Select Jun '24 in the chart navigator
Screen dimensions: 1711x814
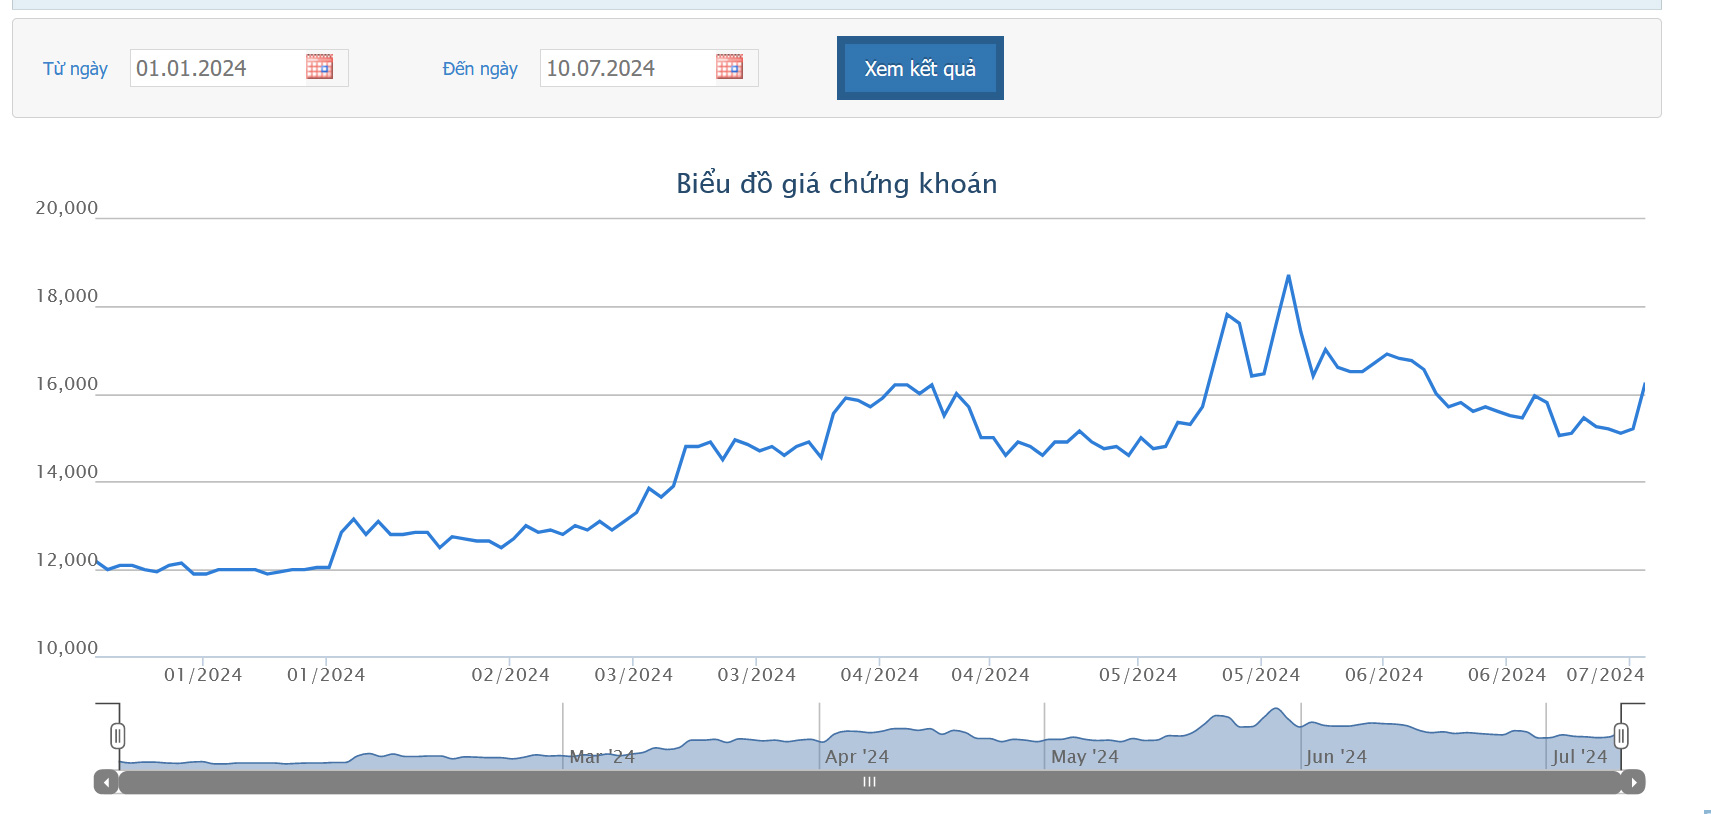(1336, 757)
